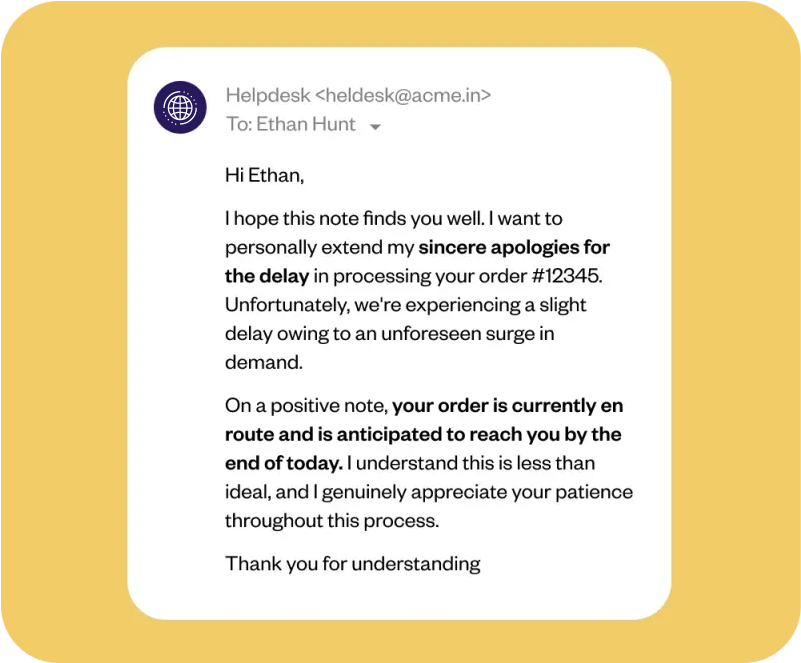Screen dimensions: 801x663
Task: Click the bold 'sincere apologies for' text
Action: (x=514, y=248)
